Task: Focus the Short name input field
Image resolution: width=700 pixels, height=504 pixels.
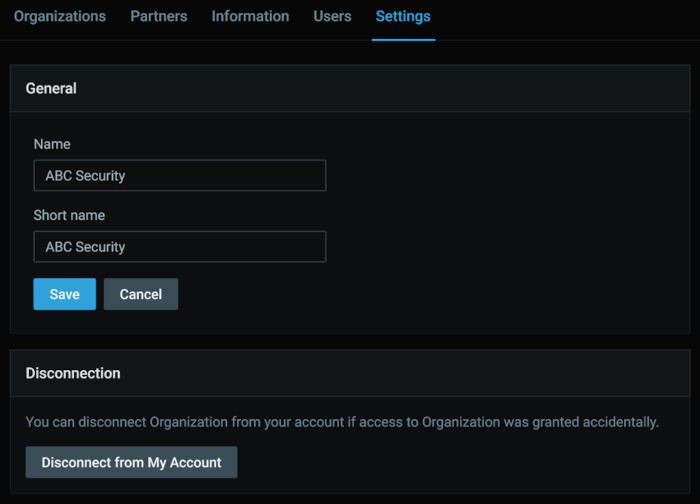Action: tap(179, 246)
